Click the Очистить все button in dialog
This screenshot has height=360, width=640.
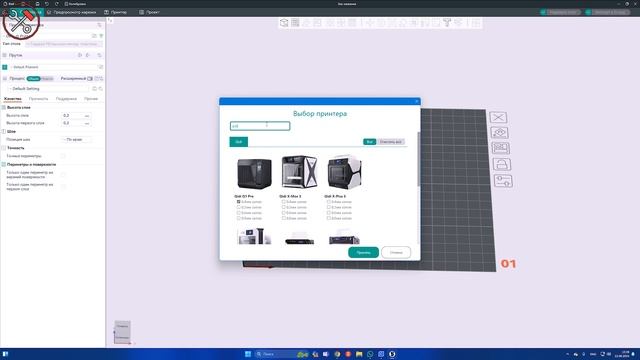pyautogui.click(x=391, y=142)
